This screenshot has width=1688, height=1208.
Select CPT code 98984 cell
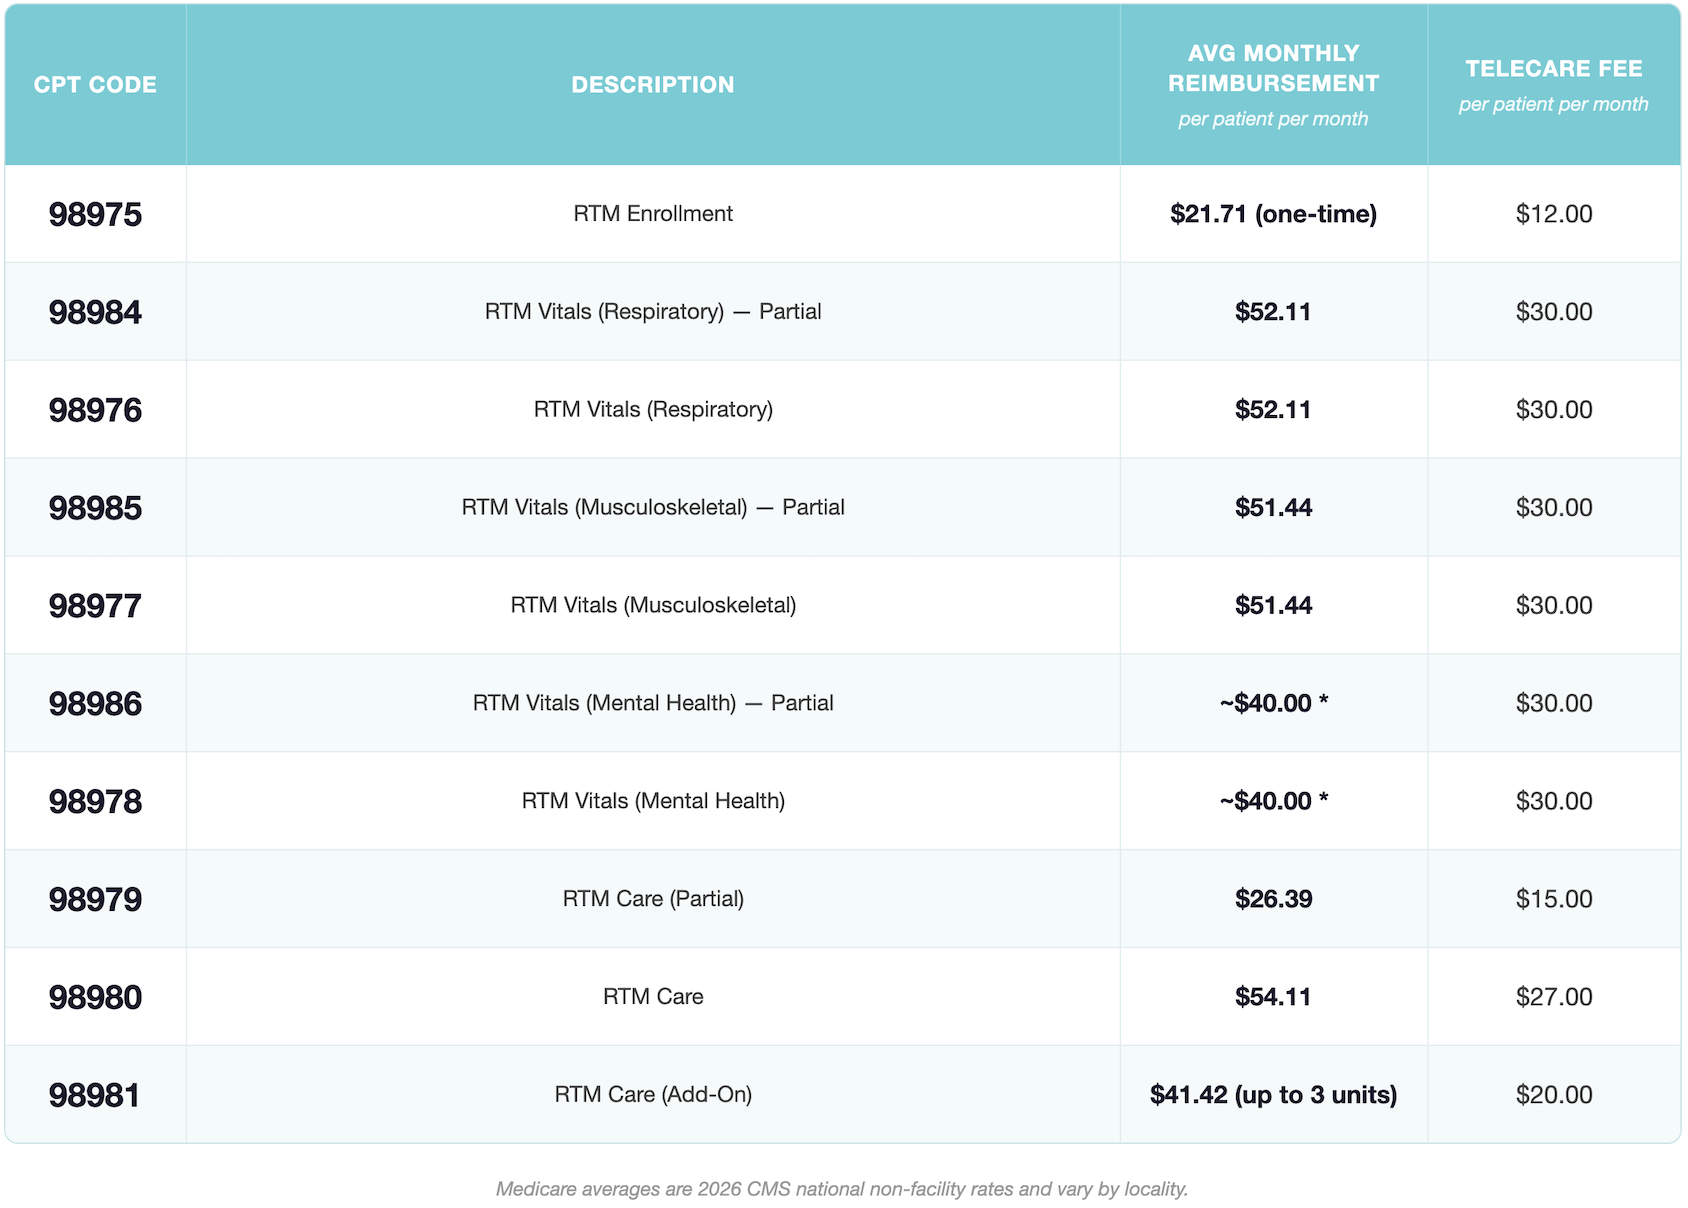pyautogui.click(x=95, y=312)
